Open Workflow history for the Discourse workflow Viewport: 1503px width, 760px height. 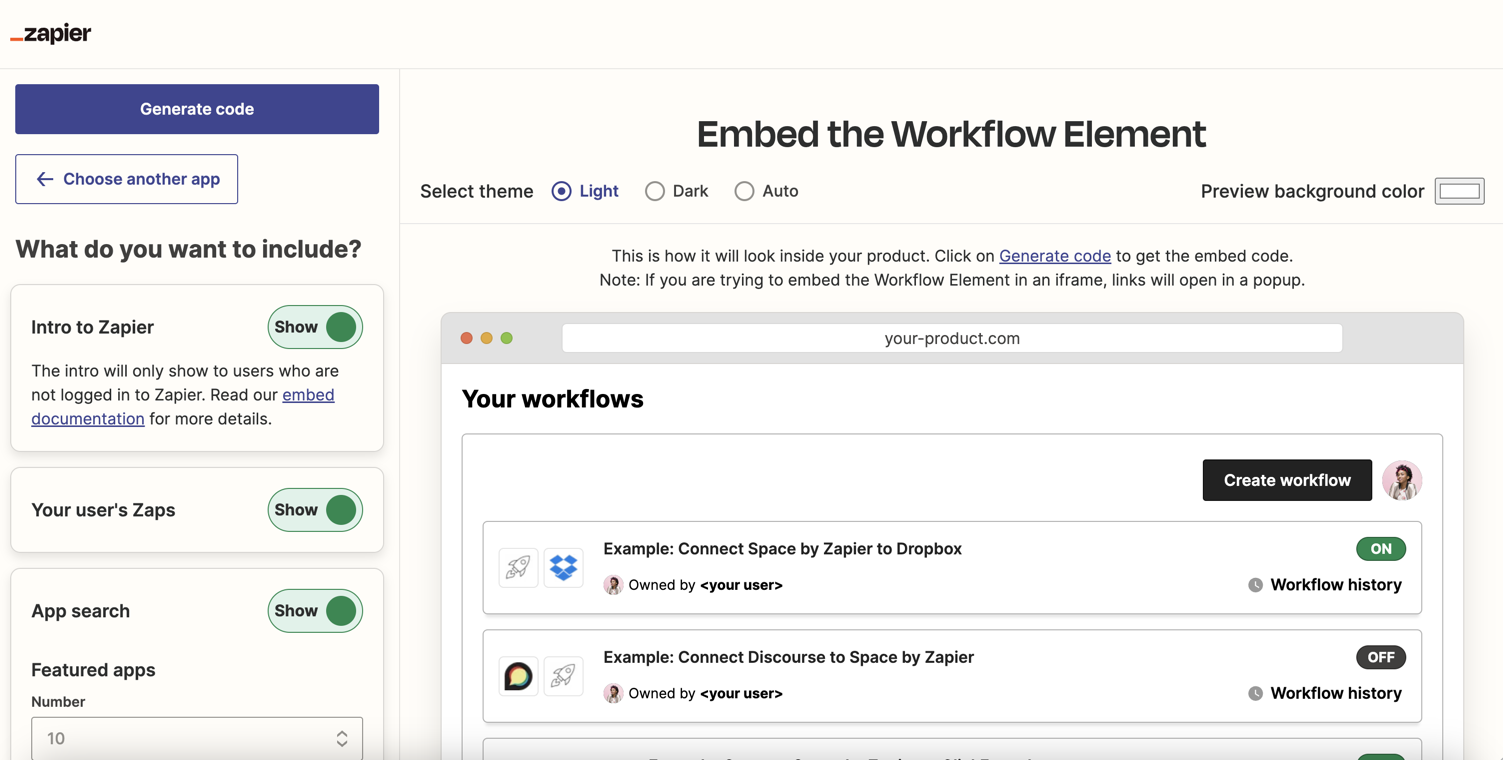1336,693
